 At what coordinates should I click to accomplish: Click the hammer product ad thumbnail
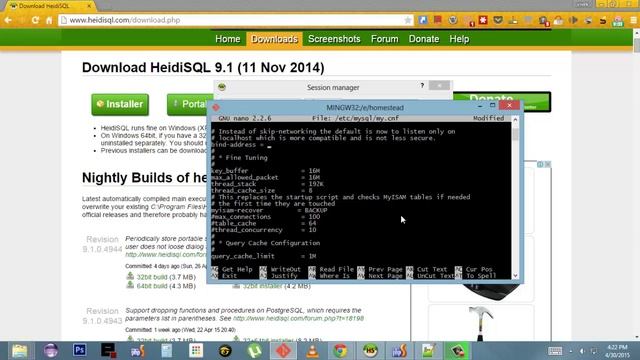tap(481, 323)
